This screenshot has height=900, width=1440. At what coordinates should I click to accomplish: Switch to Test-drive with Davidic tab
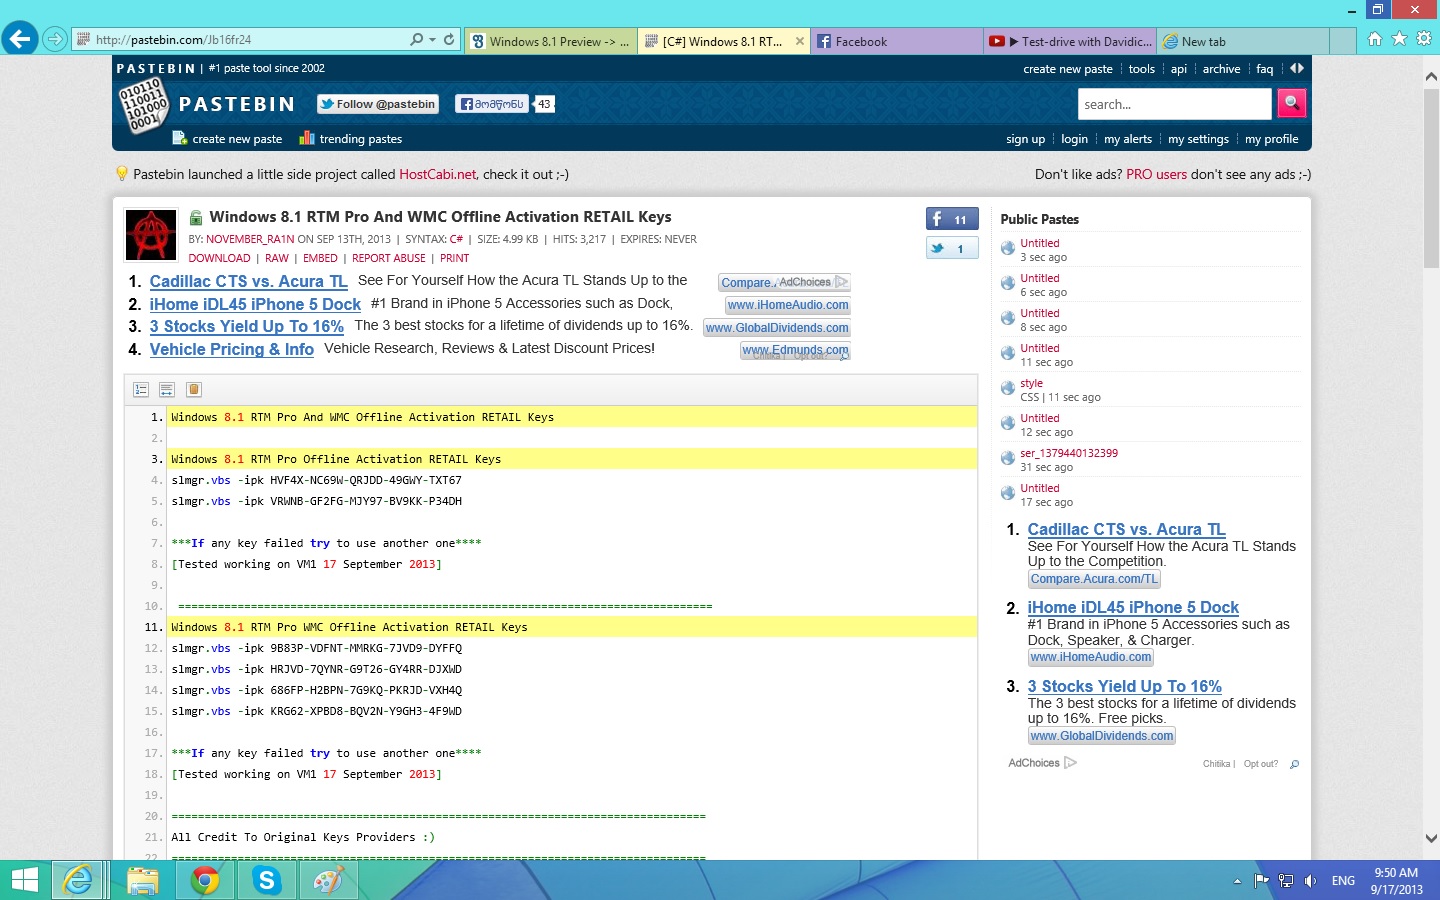coord(1070,41)
